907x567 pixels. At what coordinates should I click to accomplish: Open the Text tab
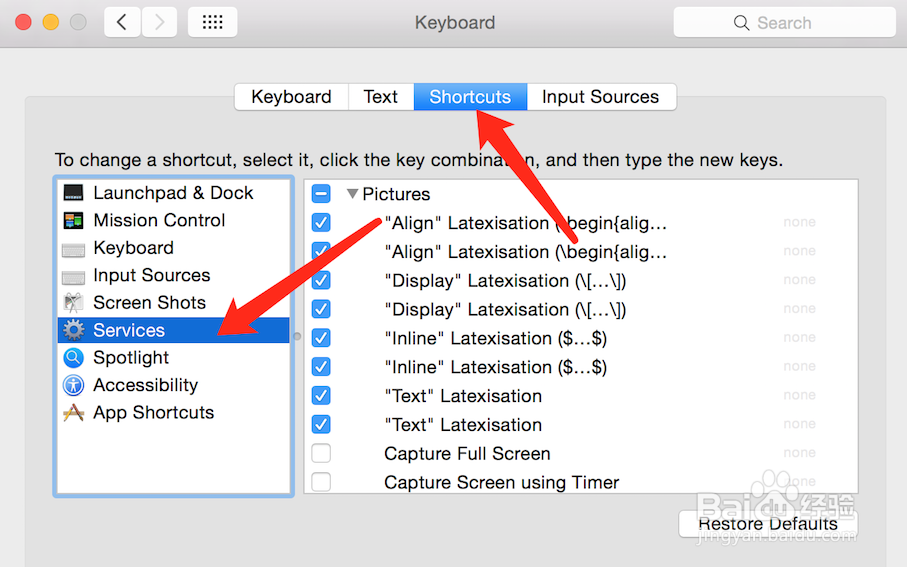[380, 97]
